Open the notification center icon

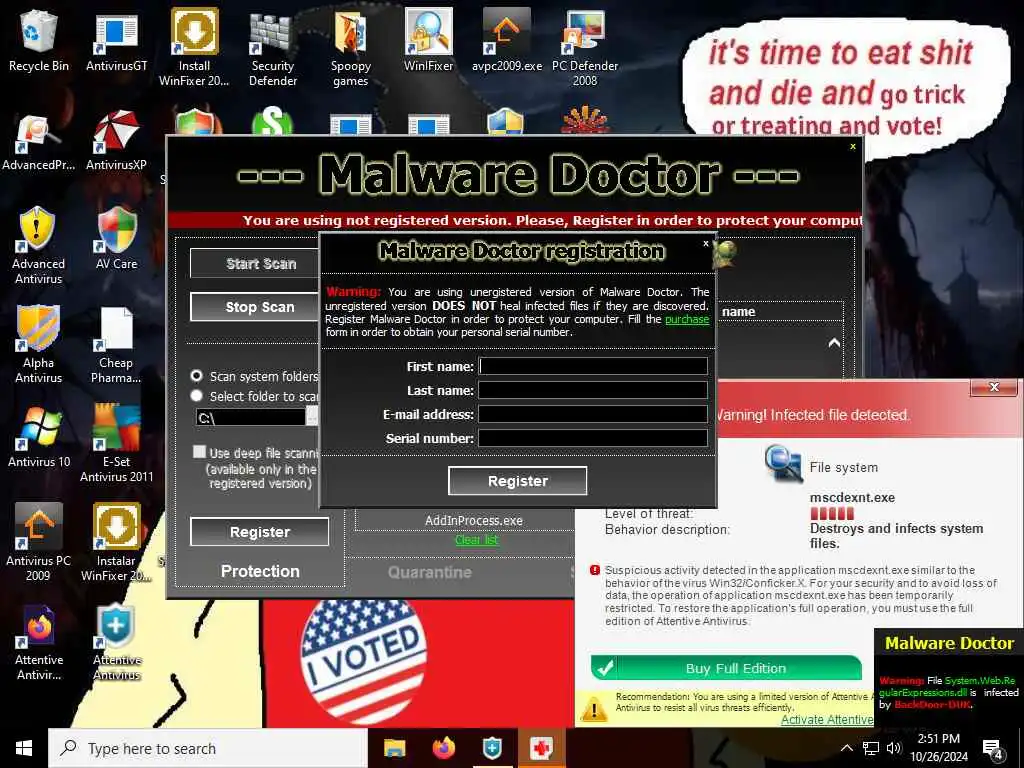(993, 749)
